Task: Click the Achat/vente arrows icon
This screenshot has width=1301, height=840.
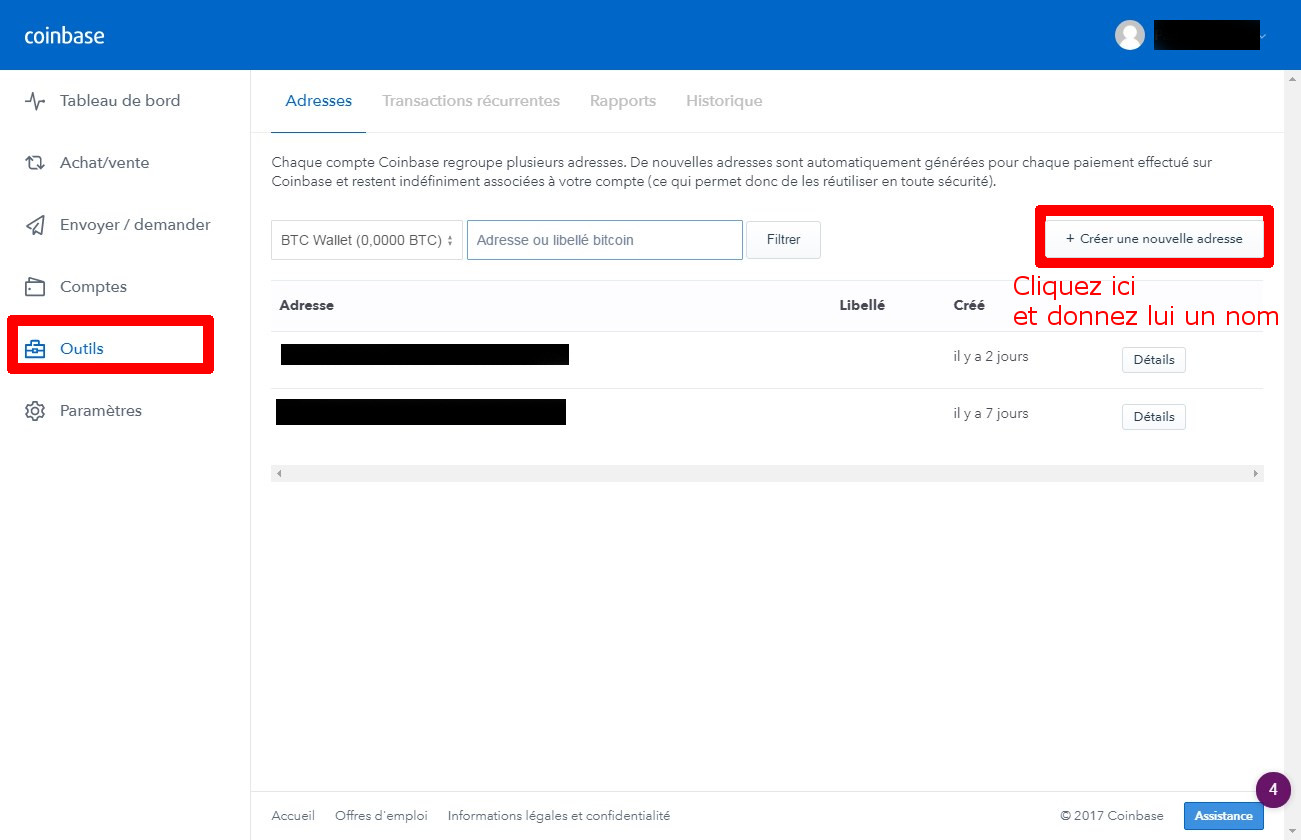Action: click(35, 163)
